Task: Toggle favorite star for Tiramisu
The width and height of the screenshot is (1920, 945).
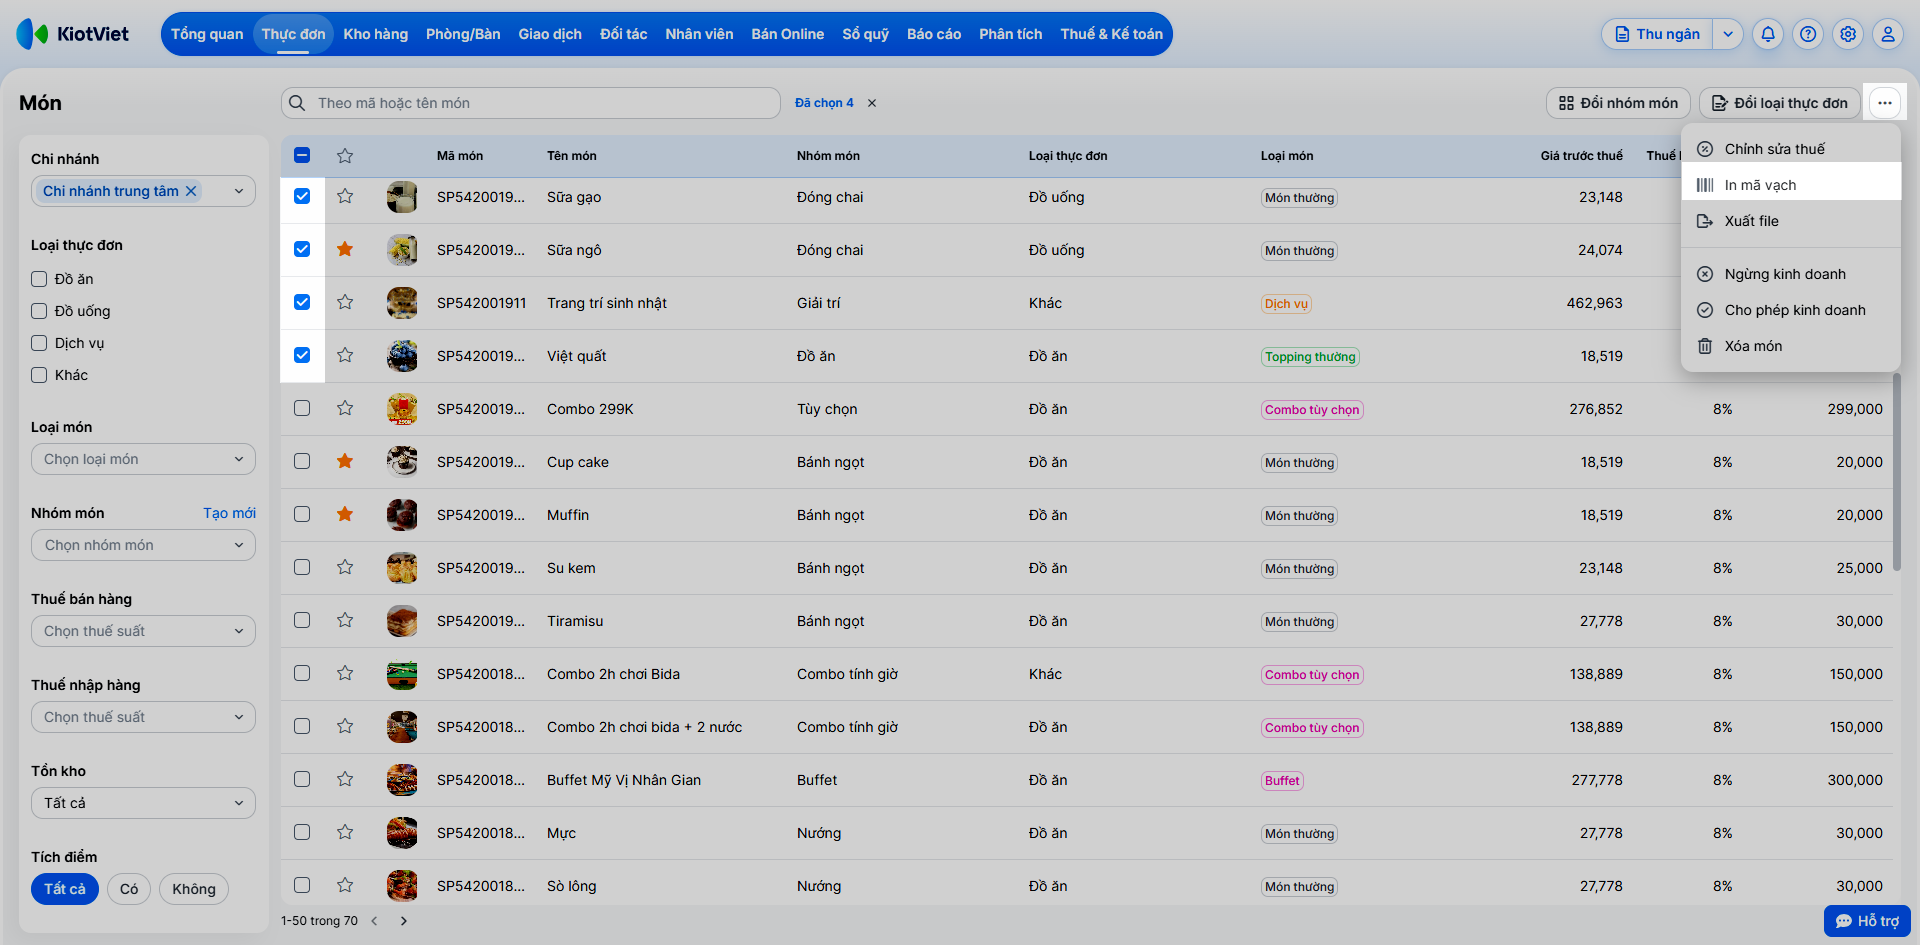Action: coord(345,620)
